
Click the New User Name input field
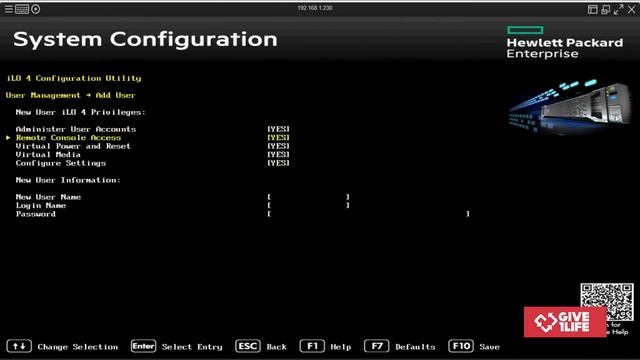pyautogui.click(x=309, y=197)
